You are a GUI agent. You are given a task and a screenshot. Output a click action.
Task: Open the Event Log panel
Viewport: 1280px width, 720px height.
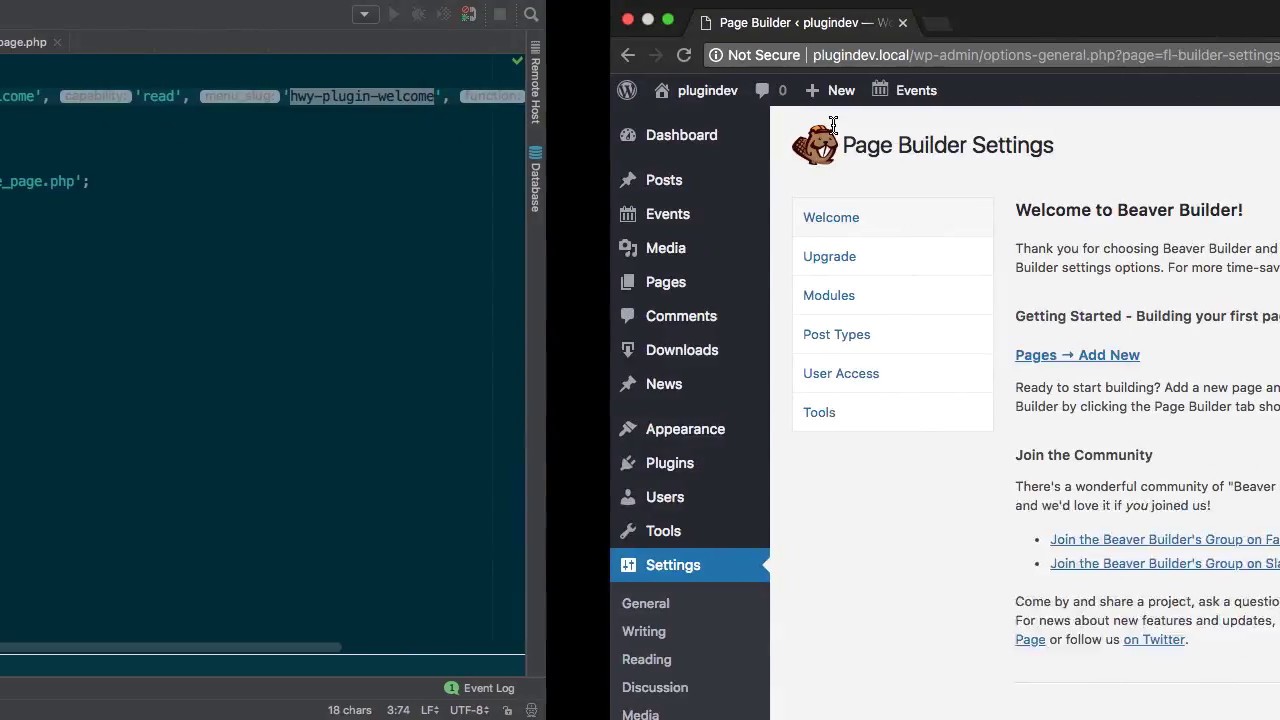[480, 688]
